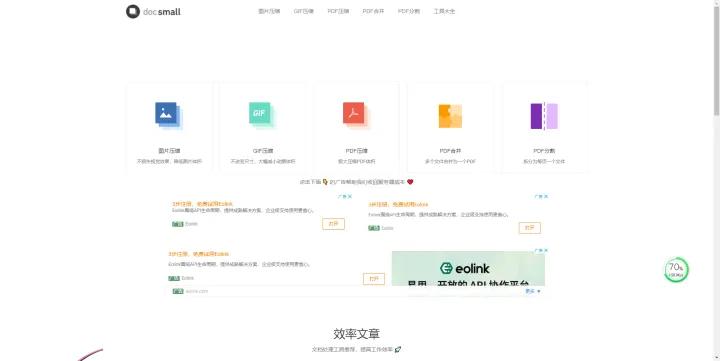Click the docsmall logo
This screenshot has height=361, width=720.
153,11
